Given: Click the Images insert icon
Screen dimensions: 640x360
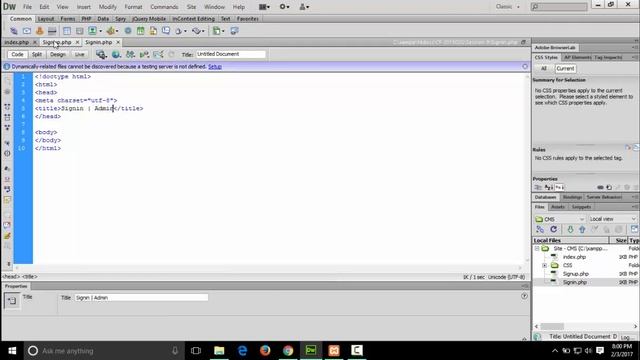Looking at the screenshot, I should pos(93,31).
